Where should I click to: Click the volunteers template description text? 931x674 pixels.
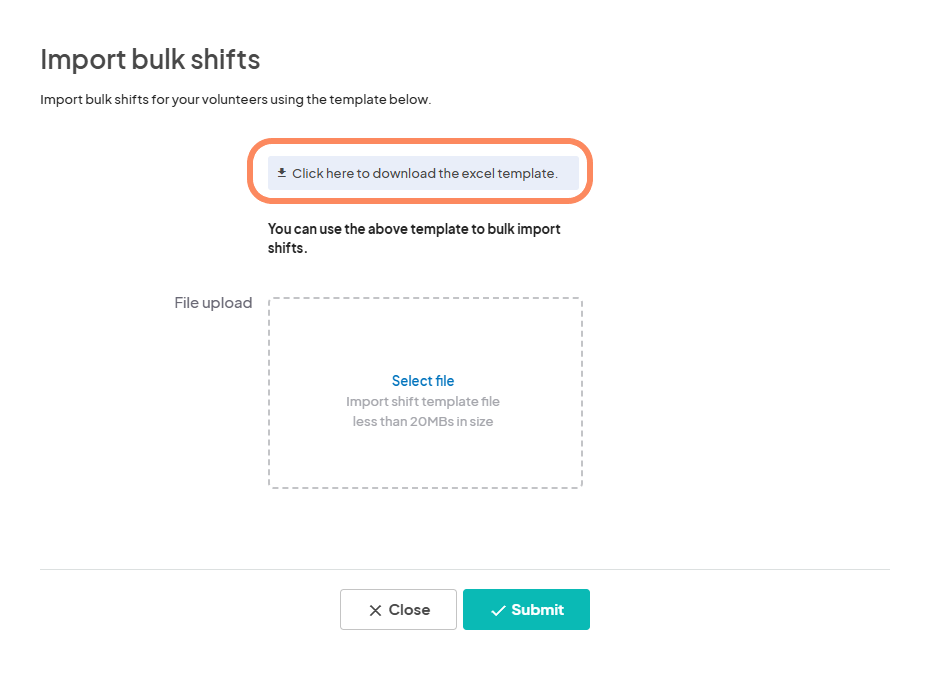(236, 100)
